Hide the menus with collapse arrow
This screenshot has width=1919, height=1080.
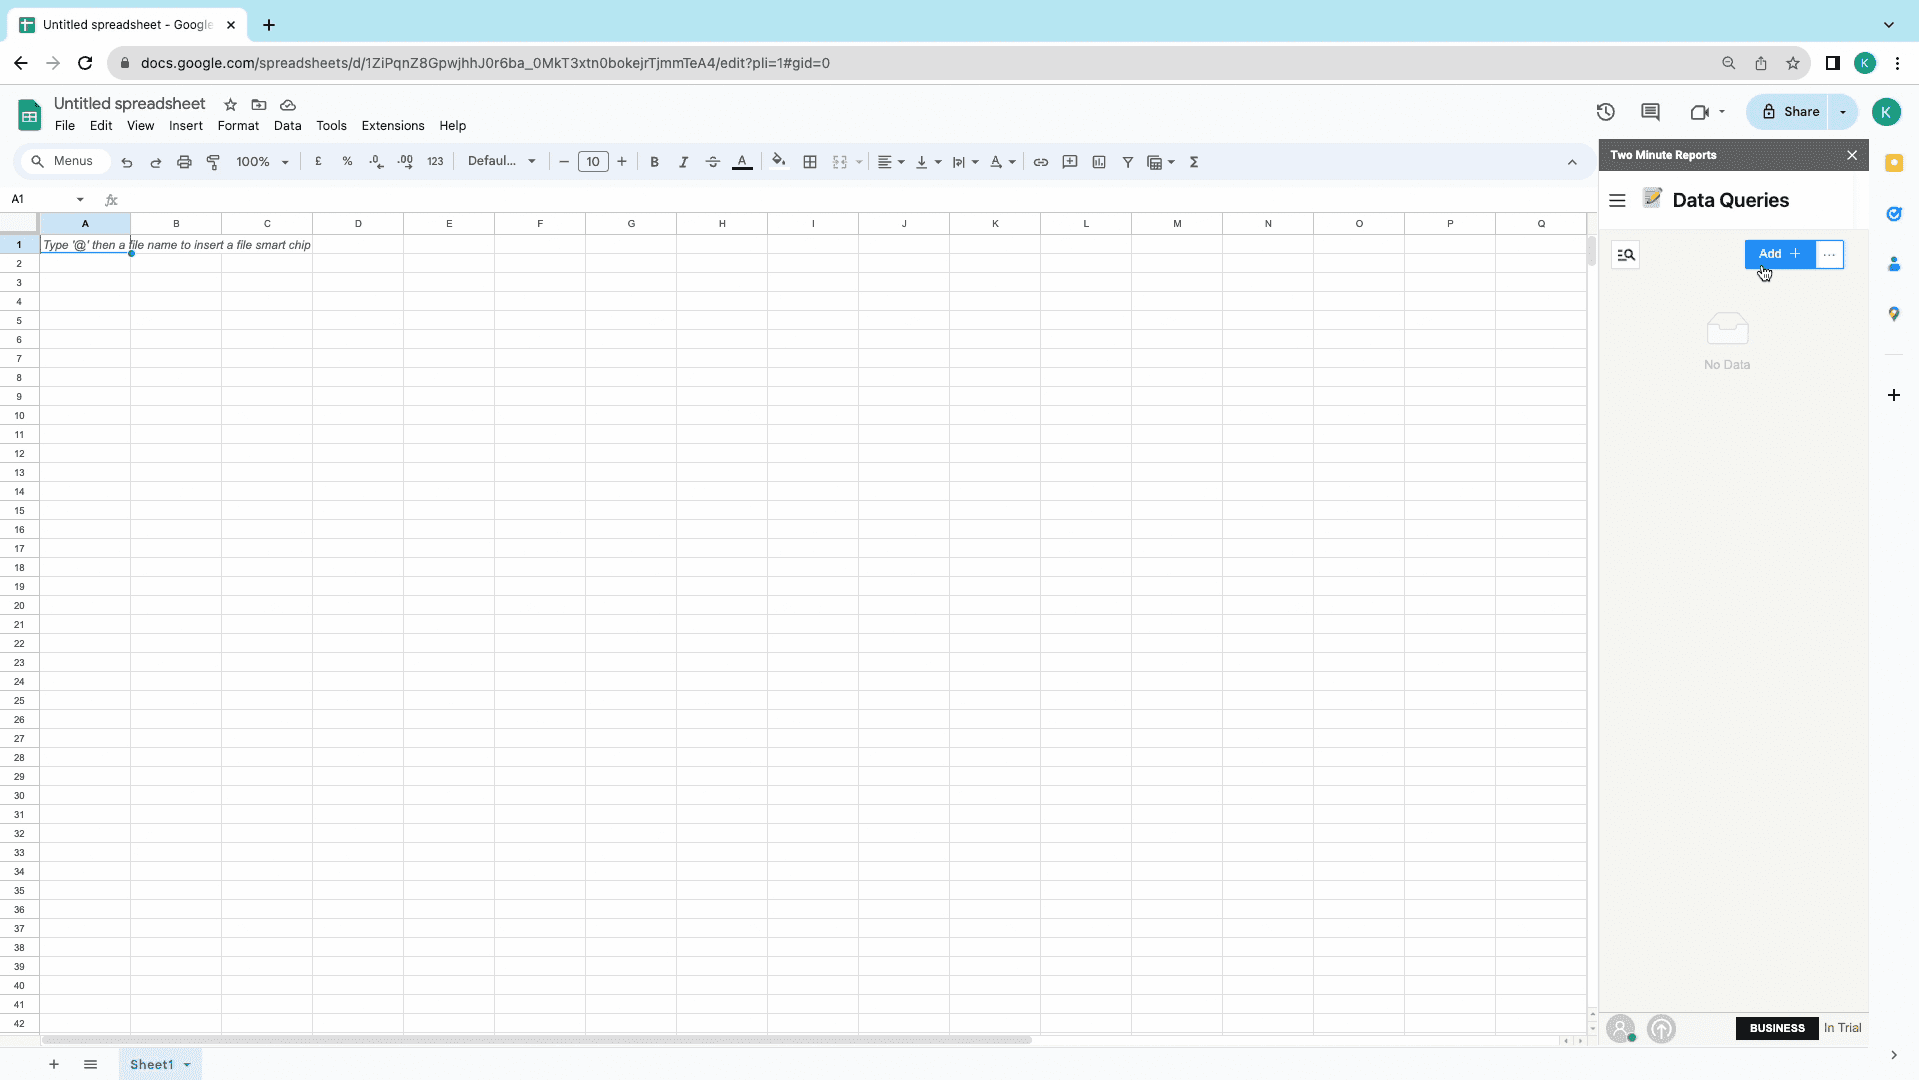[1572, 162]
